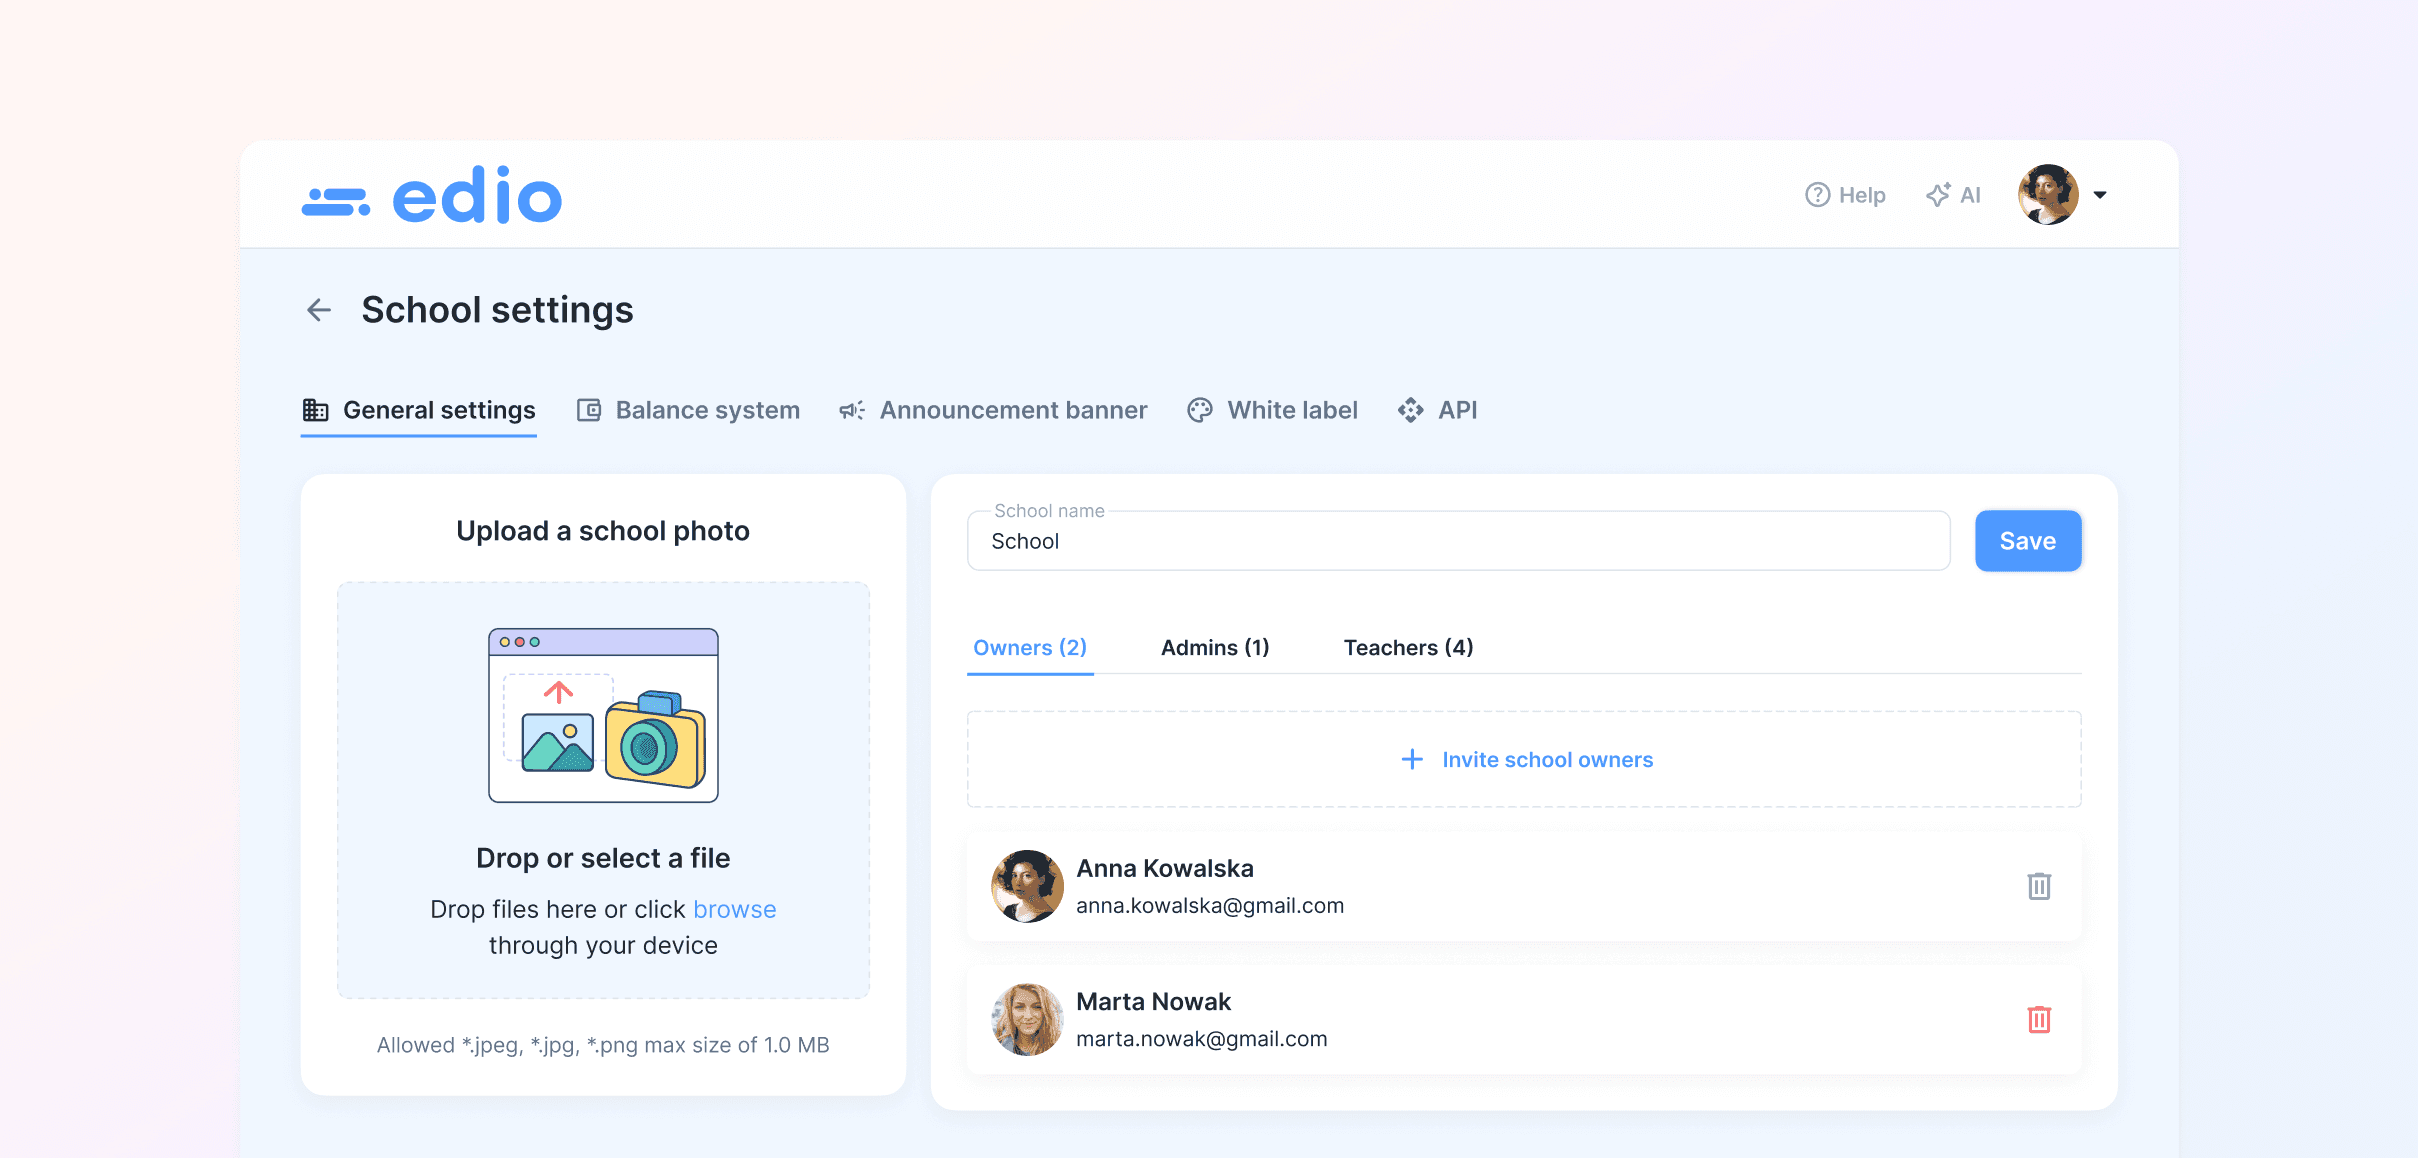
Task: Select the Owners tab
Action: (1029, 647)
